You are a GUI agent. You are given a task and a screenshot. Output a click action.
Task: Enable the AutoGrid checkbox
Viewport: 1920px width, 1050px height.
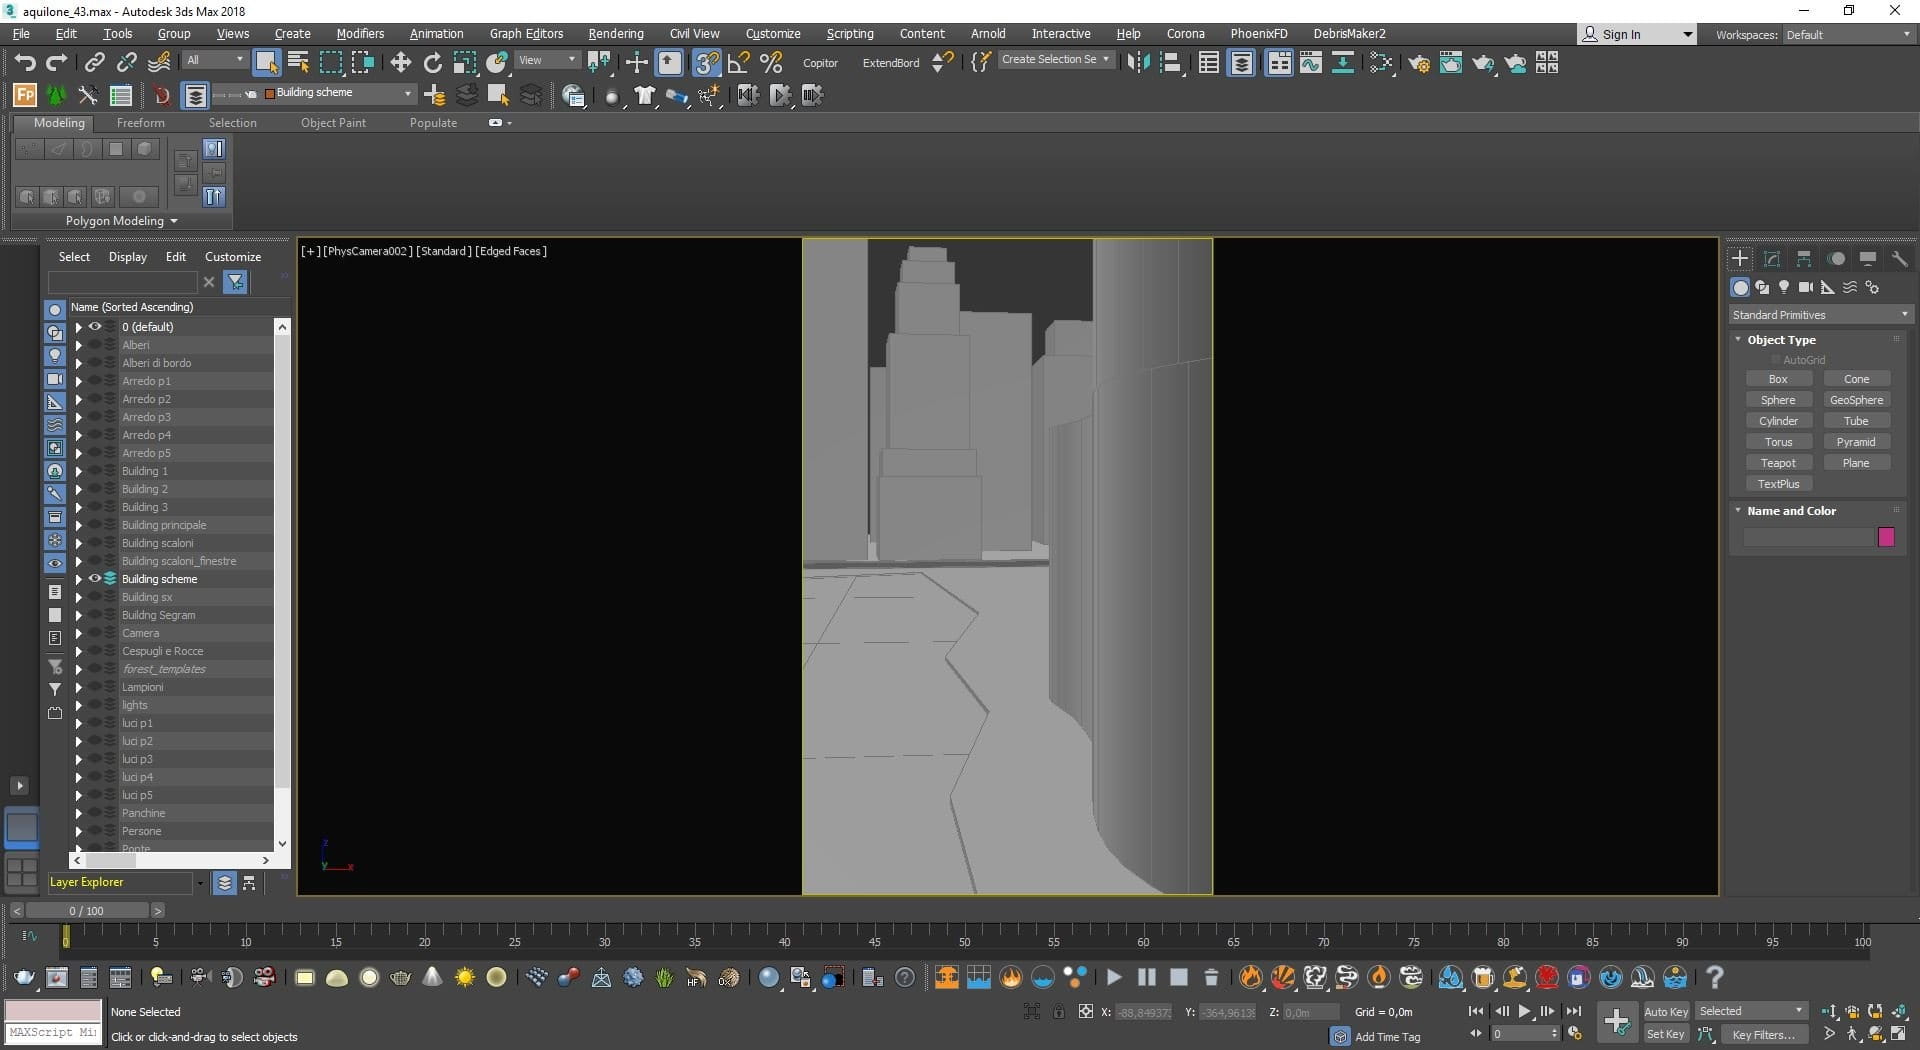pos(1776,360)
